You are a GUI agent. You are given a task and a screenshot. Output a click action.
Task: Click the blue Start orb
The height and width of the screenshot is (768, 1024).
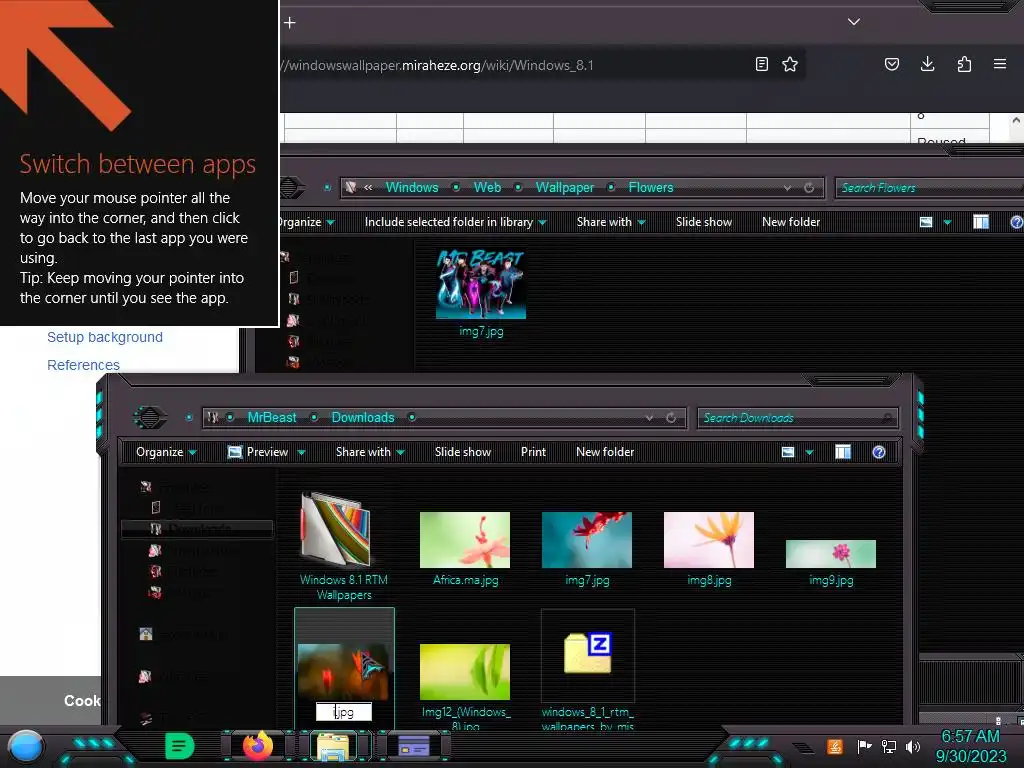tap(25, 746)
